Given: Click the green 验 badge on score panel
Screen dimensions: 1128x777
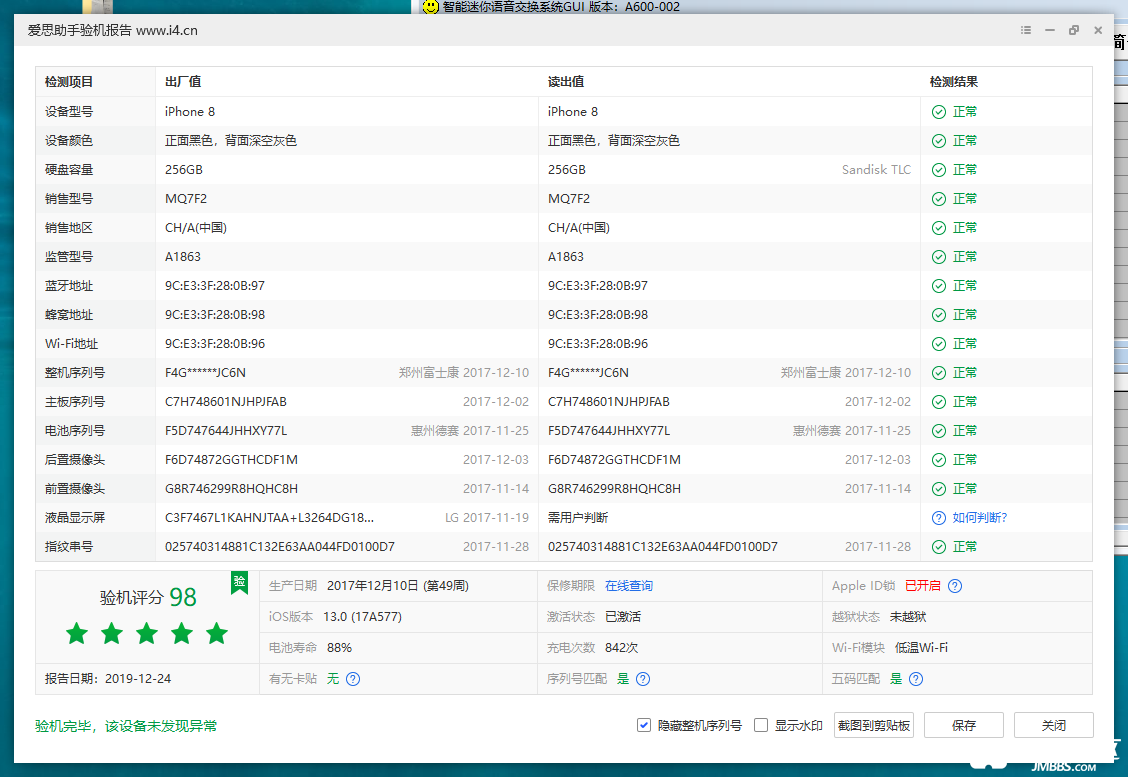Looking at the screenshot, I should pos(240,582).
